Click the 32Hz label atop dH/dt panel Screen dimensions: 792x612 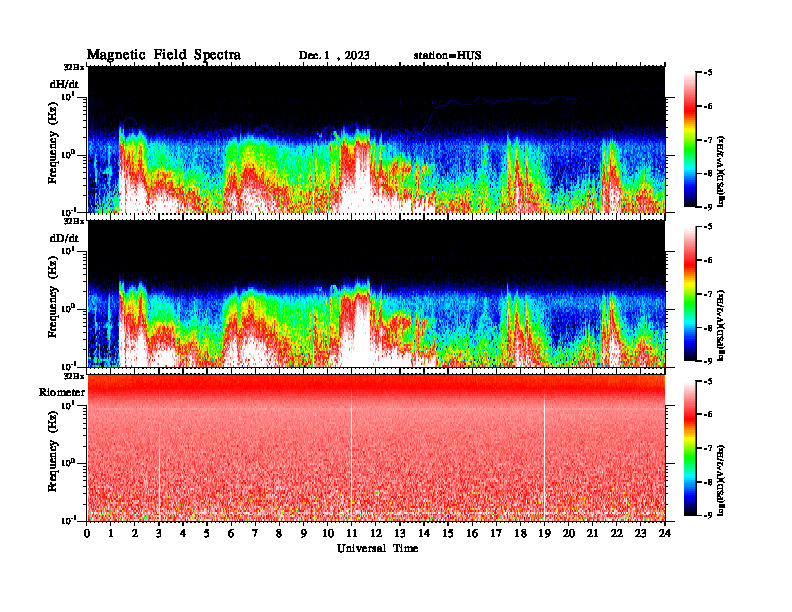pos(74,67)
